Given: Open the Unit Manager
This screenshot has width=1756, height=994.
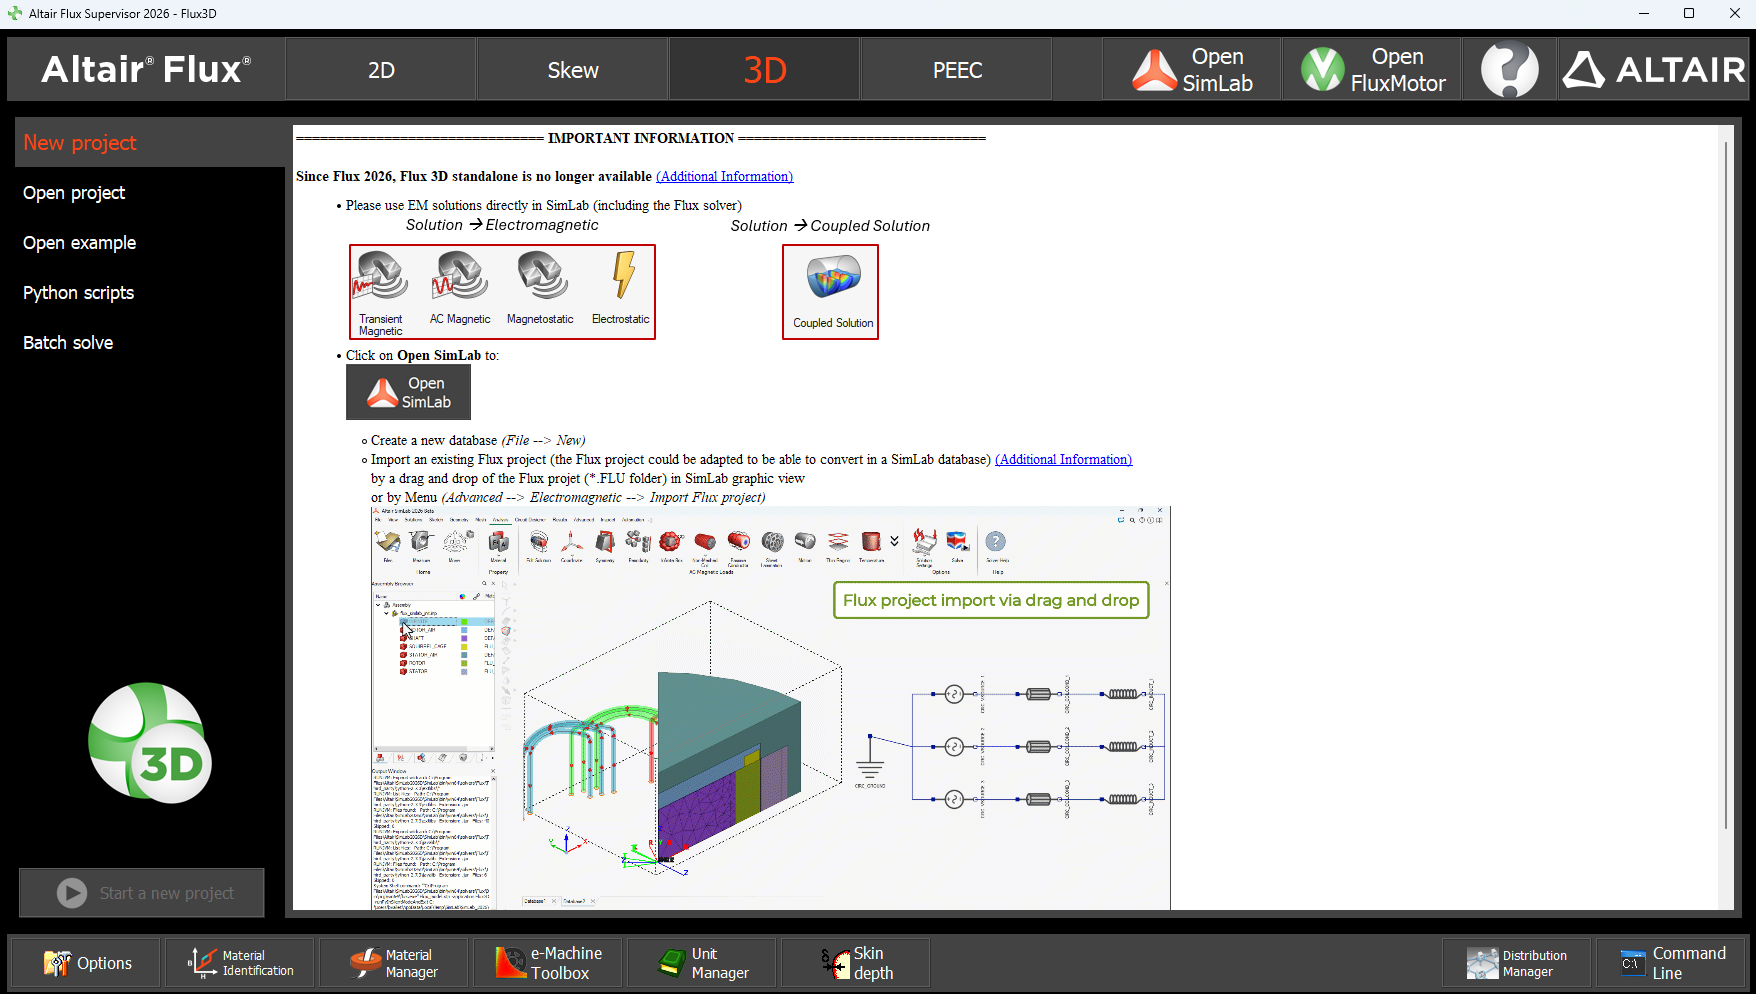Looking at the screenshot, I should 702,963.
